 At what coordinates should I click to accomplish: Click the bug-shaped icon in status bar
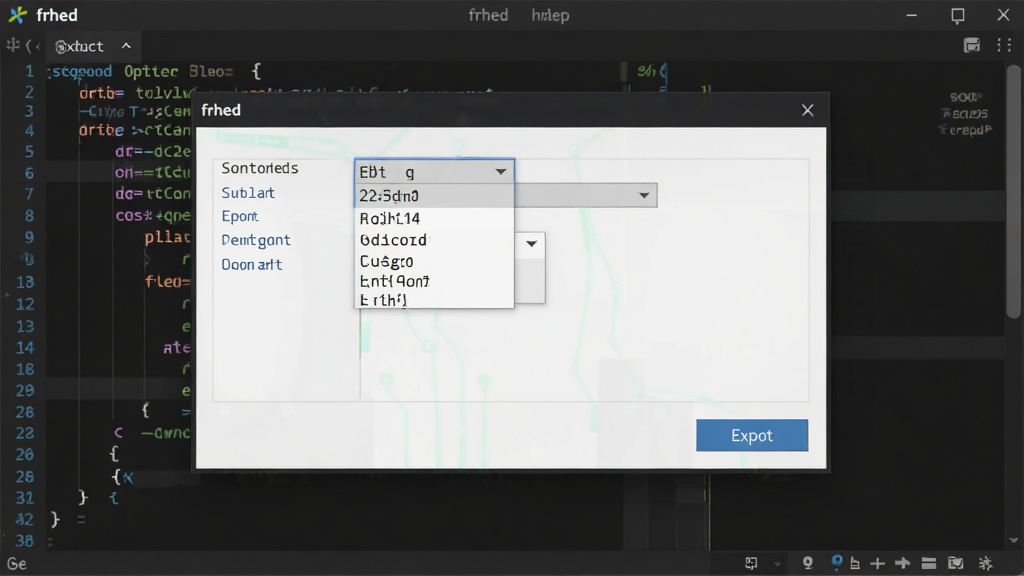pyautogui.click(x=985, y=563)
